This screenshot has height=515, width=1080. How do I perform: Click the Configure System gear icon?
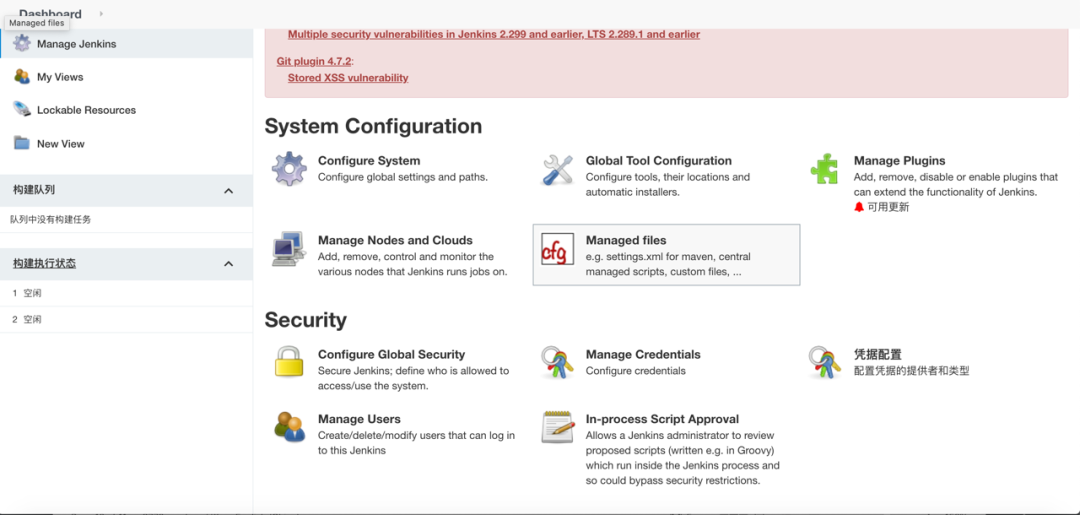tap(289, 169)
